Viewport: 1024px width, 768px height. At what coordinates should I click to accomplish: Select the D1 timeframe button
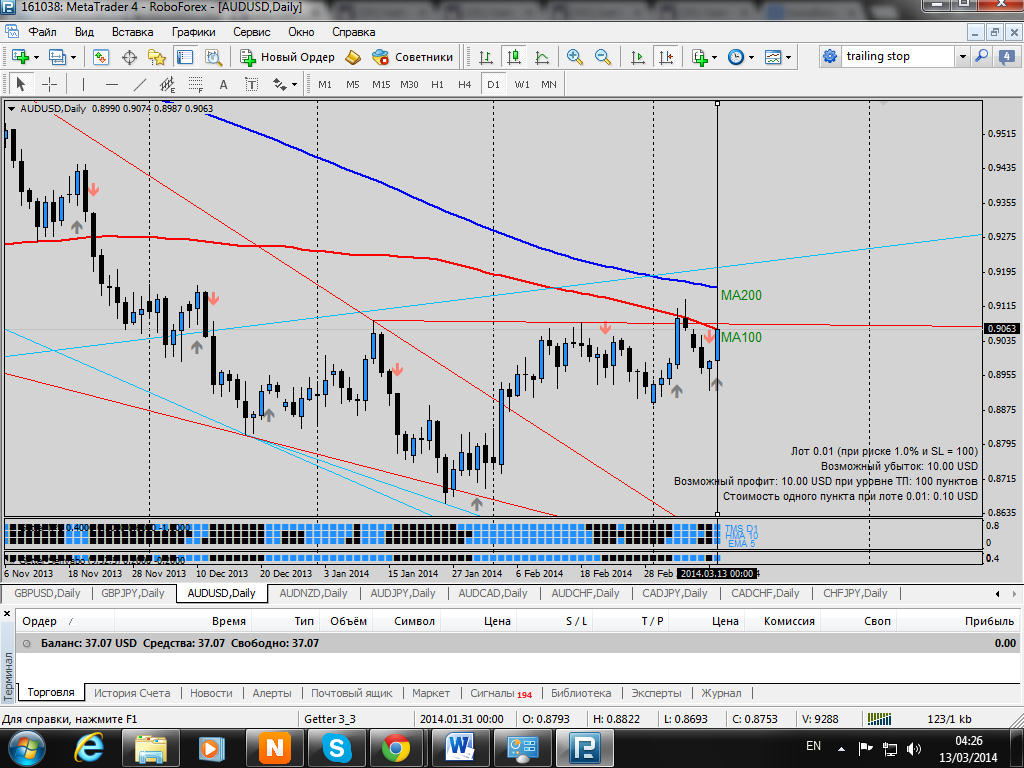pyautogui.click(x=493, y=84)
